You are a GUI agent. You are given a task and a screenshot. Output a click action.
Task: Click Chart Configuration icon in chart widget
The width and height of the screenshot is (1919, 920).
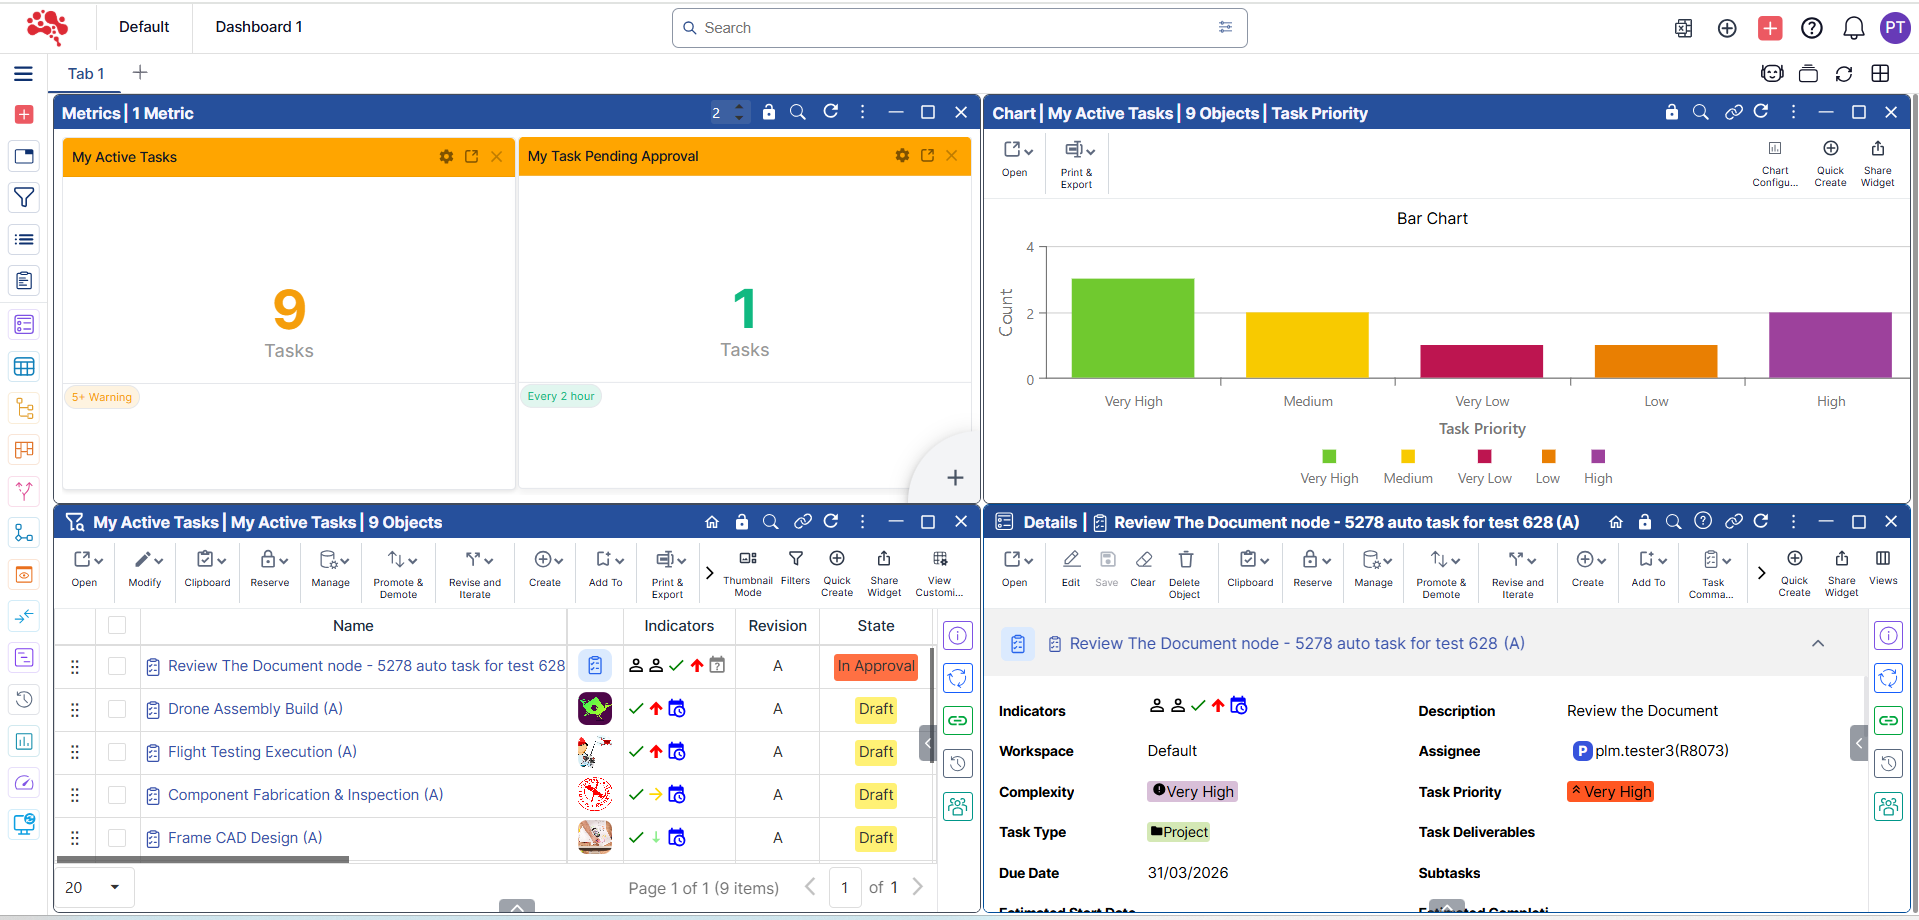point(1775,161)
